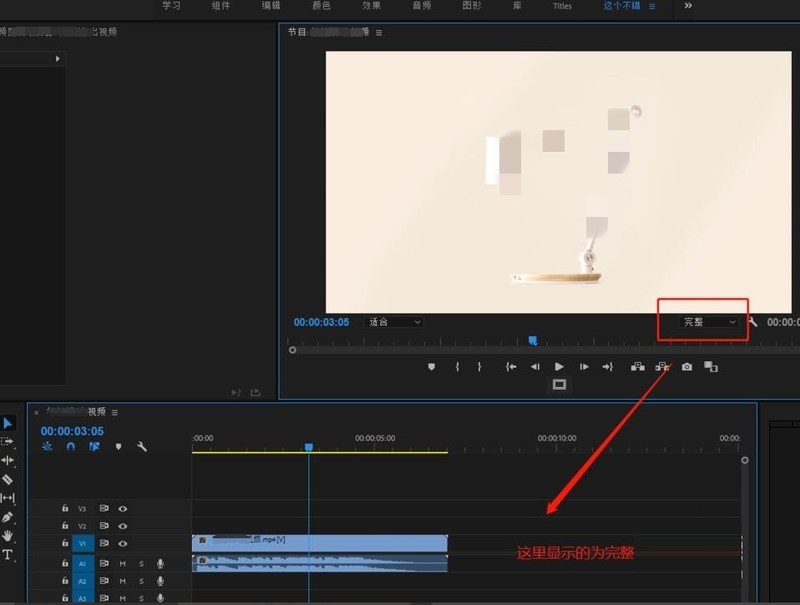
Task: Expand the workspace overflow chevron
Action: click(688, 6)
